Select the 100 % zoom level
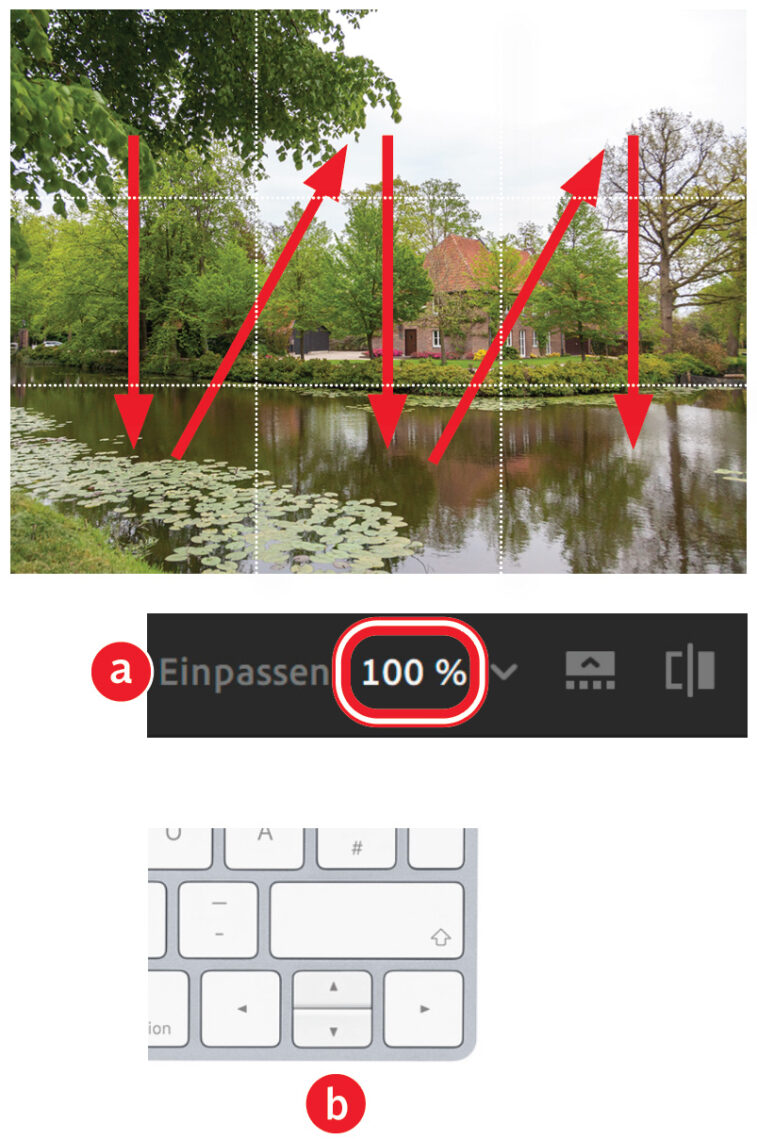757x1140 pixels. (x=413, y=672)
